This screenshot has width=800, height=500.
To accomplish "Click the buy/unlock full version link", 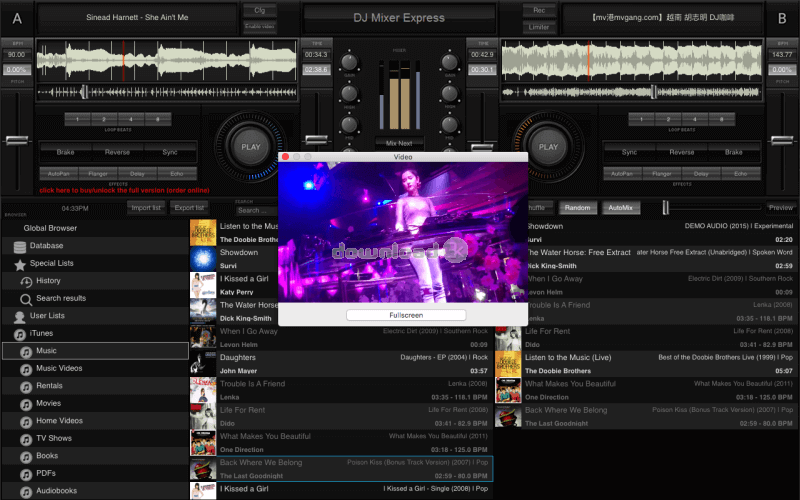I will [124, 190].
